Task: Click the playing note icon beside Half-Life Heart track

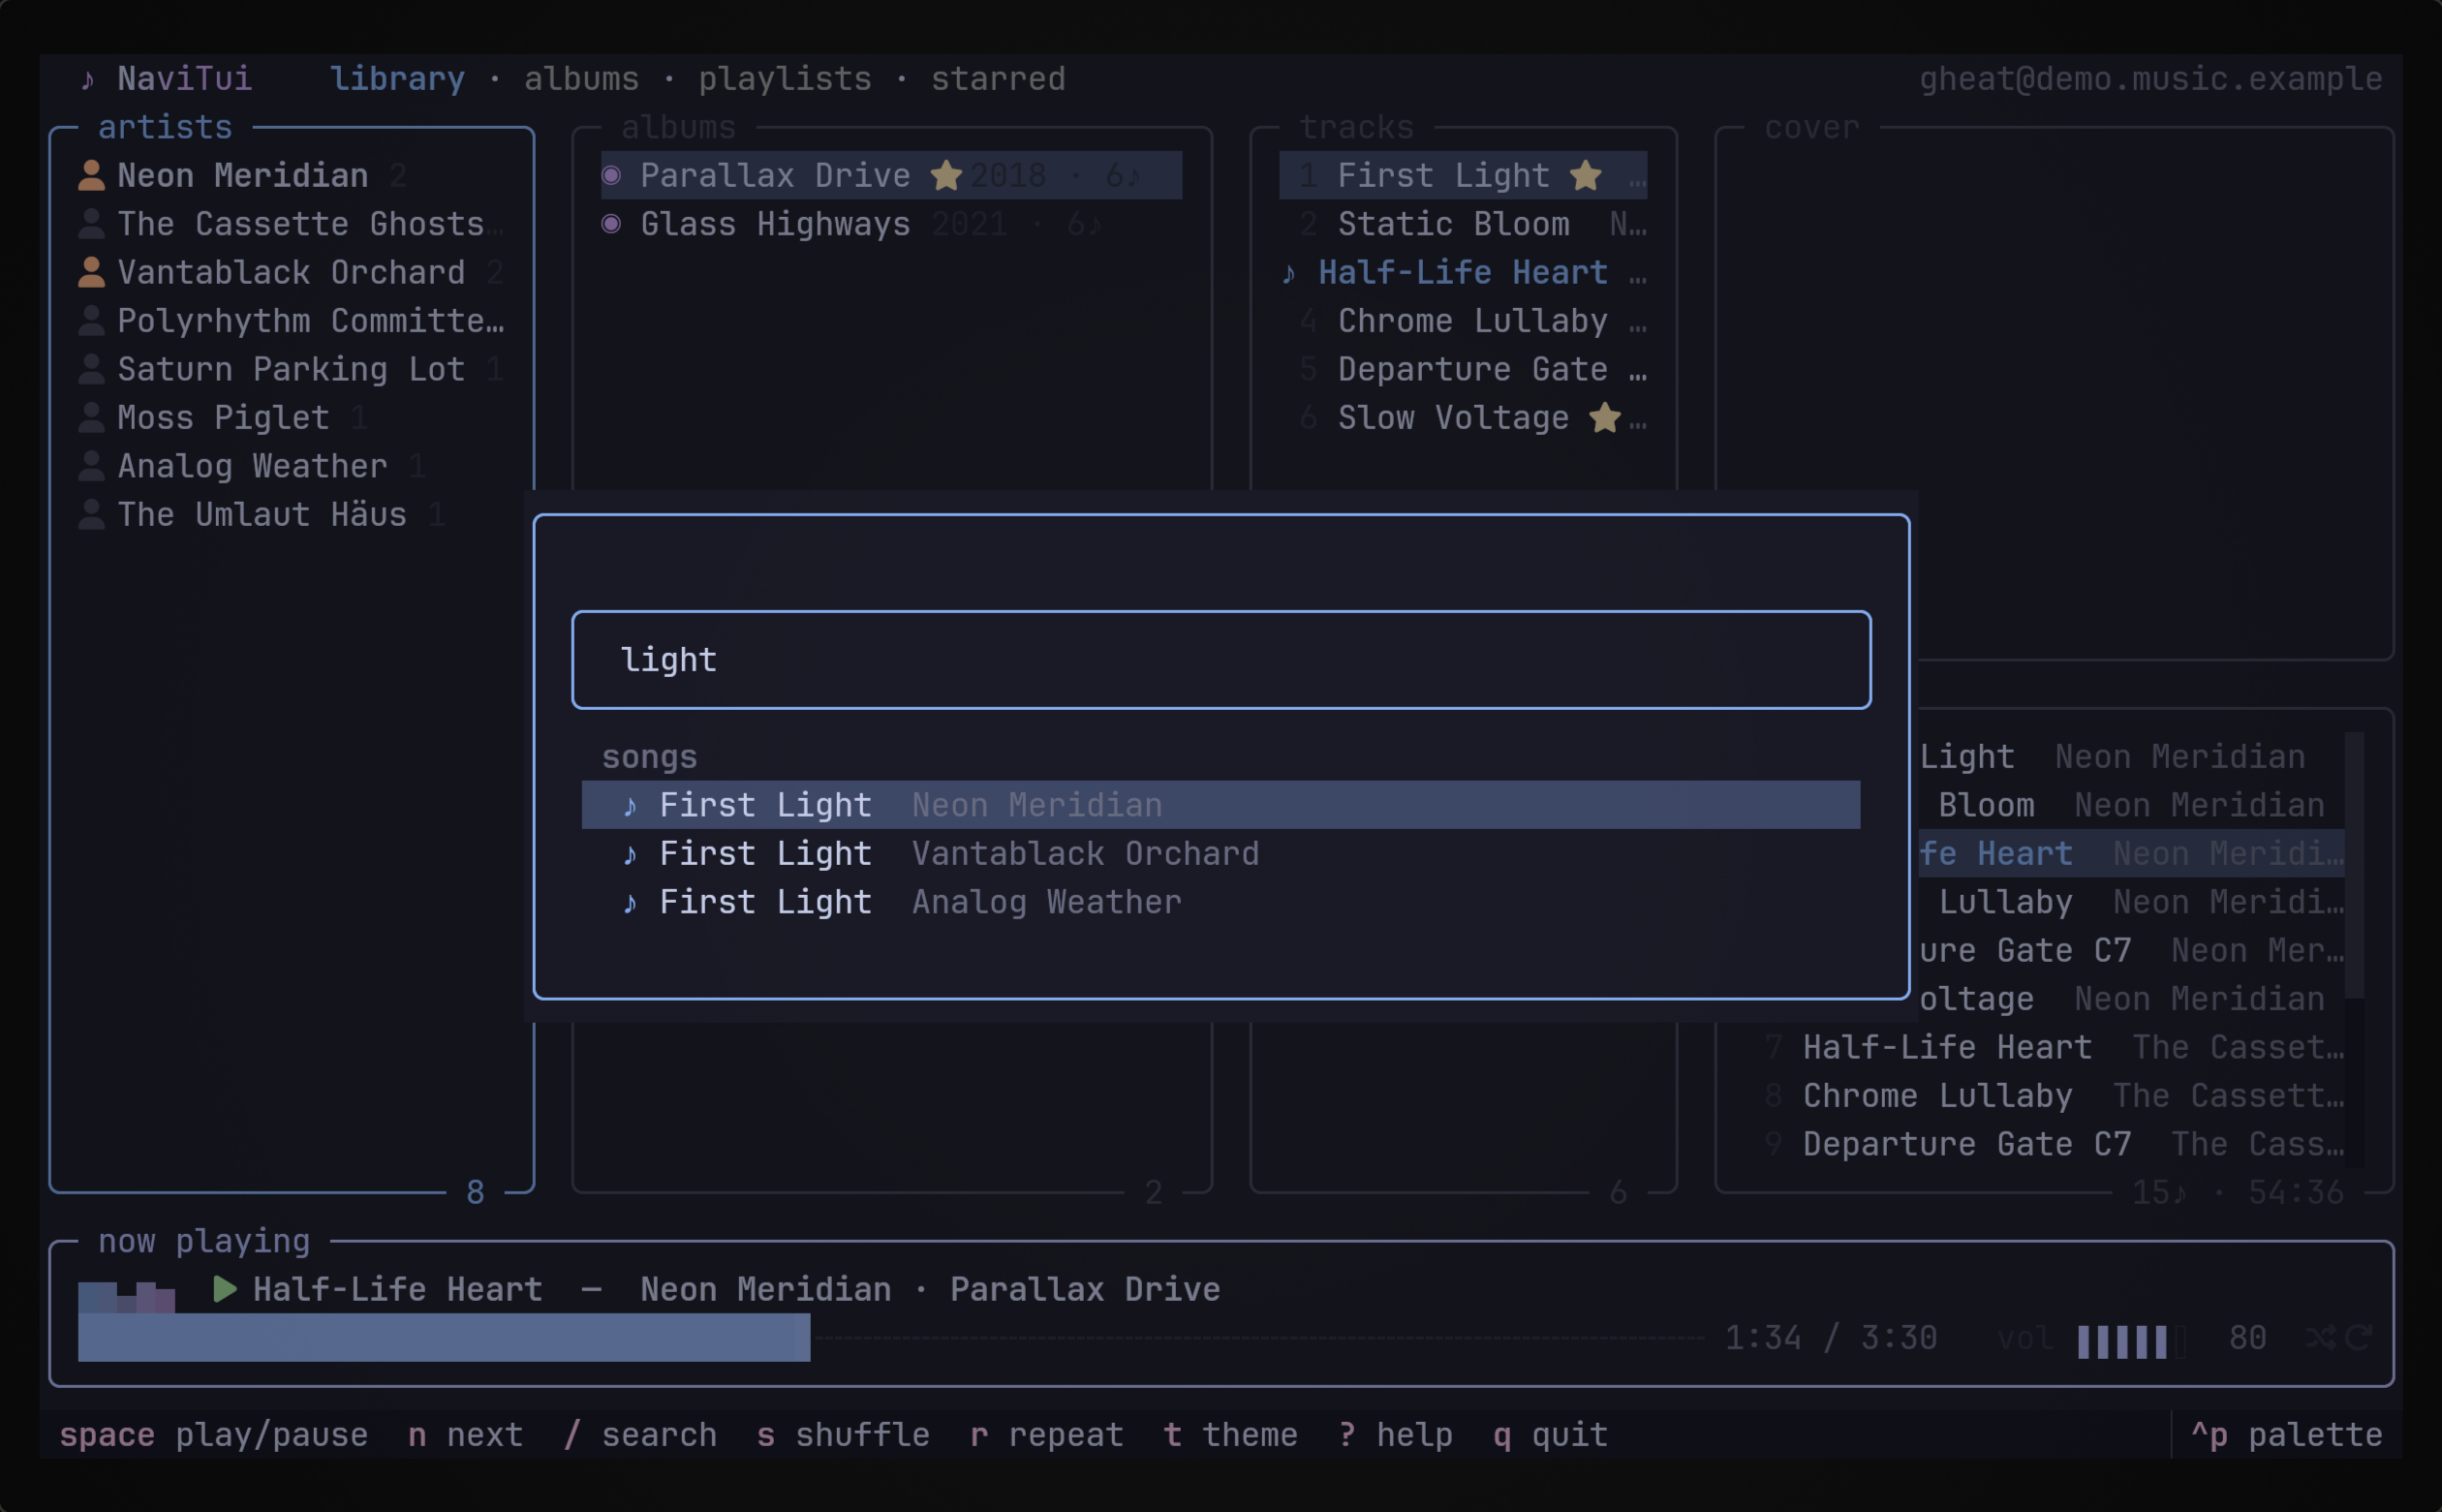Action: [x=1289, y=272]
